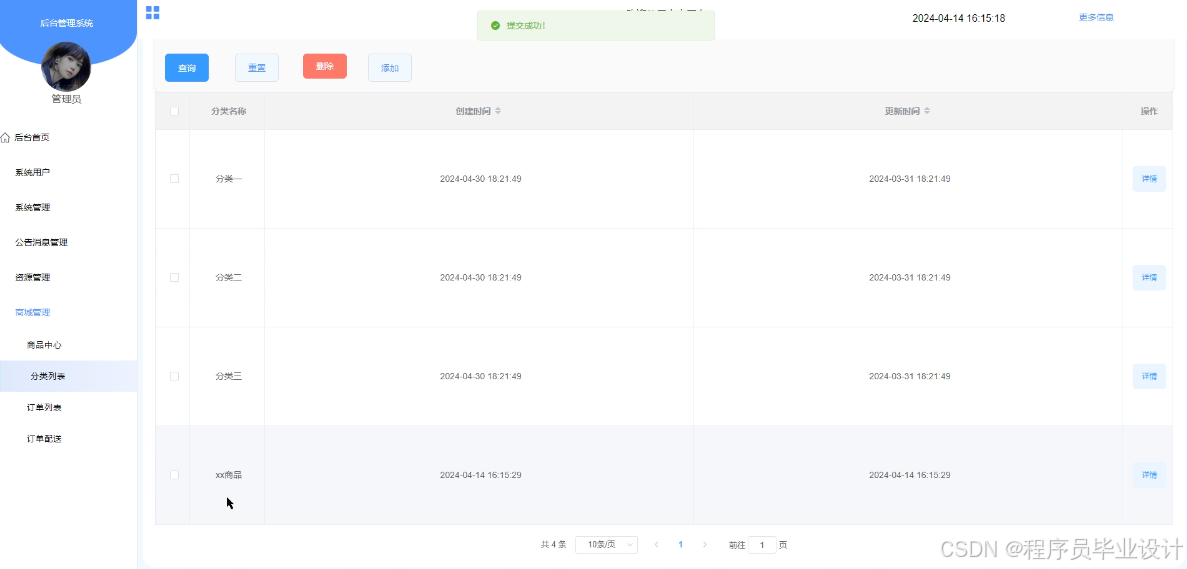1187x569 pixels.
Task: Click the 后台管理系统 title
Action: (67, 23)
